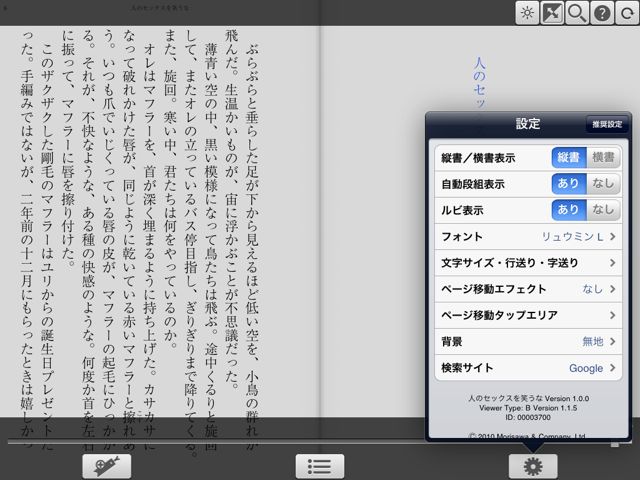Set 自動段組表示 to なし
640x480 pixels.
click(604, 184)
